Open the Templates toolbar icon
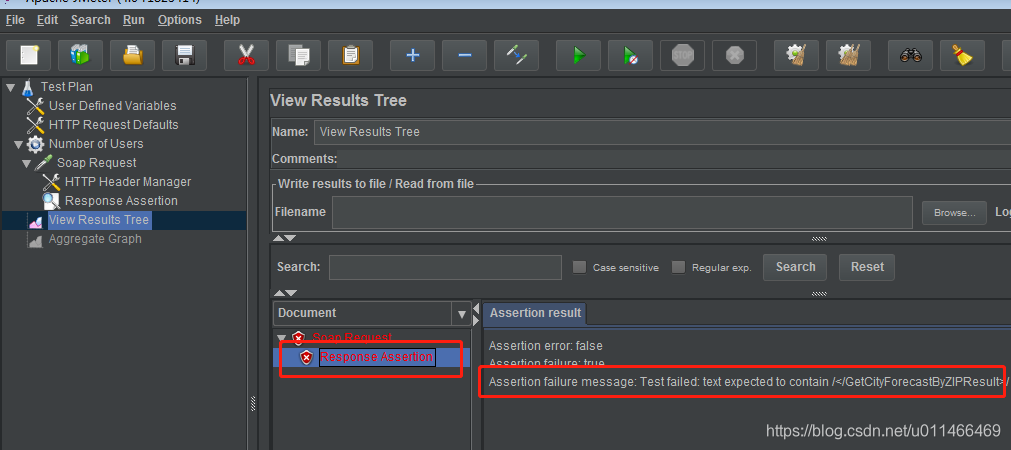The width and height of the screenshot is (1011, 450). pos(80,55)
